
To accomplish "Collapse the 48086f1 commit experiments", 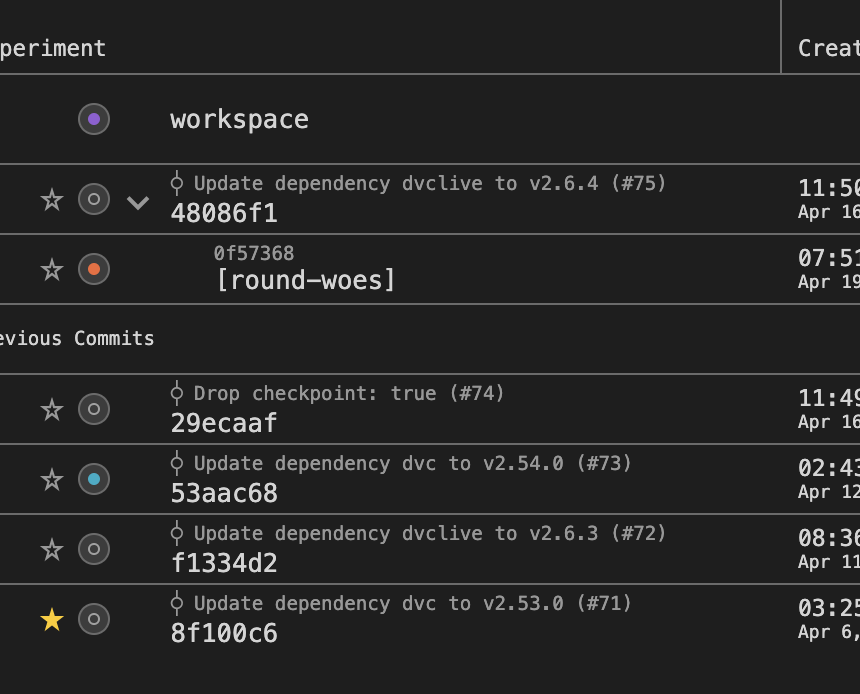I will tap(138, 202).
